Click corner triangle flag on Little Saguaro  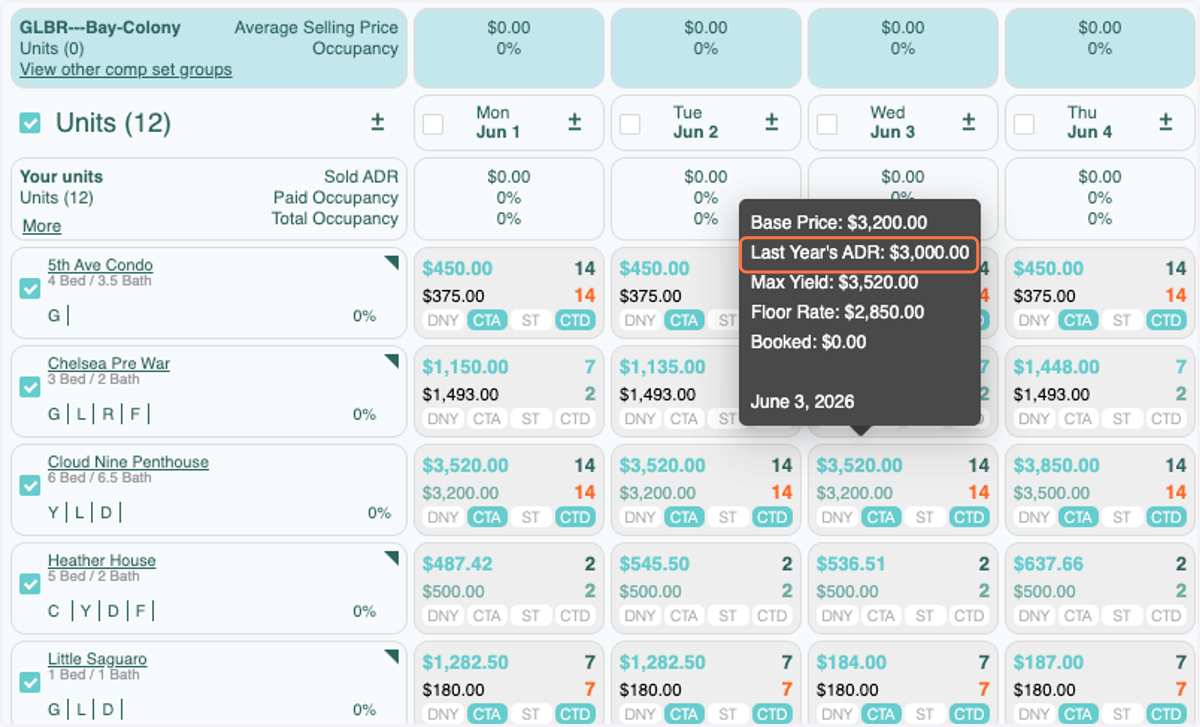(x=392, y=656)
